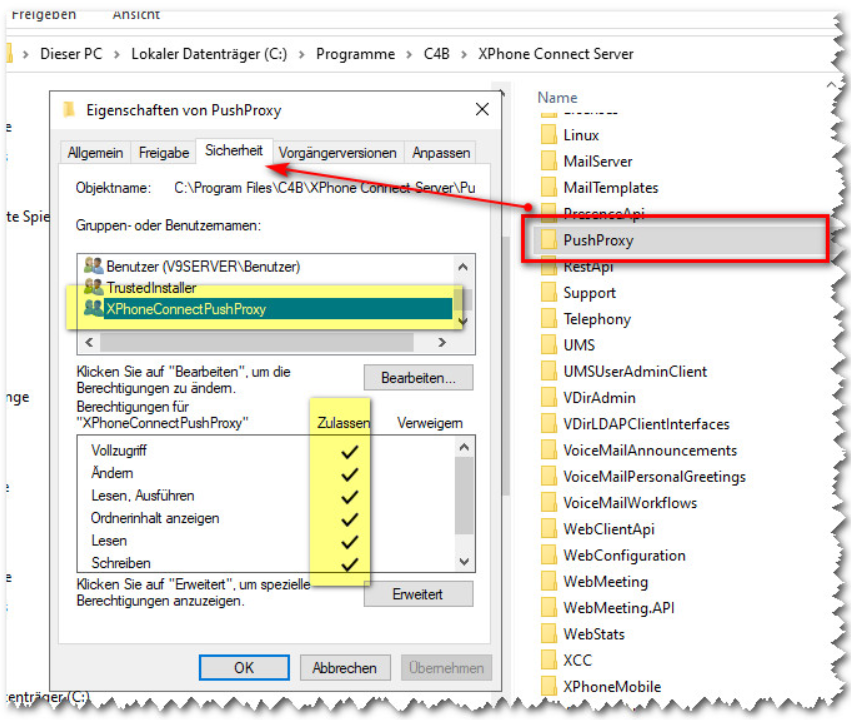Click the user list scroll-left arrow
The height and width of the screenshot is (720, 851).
pos(89,342)
